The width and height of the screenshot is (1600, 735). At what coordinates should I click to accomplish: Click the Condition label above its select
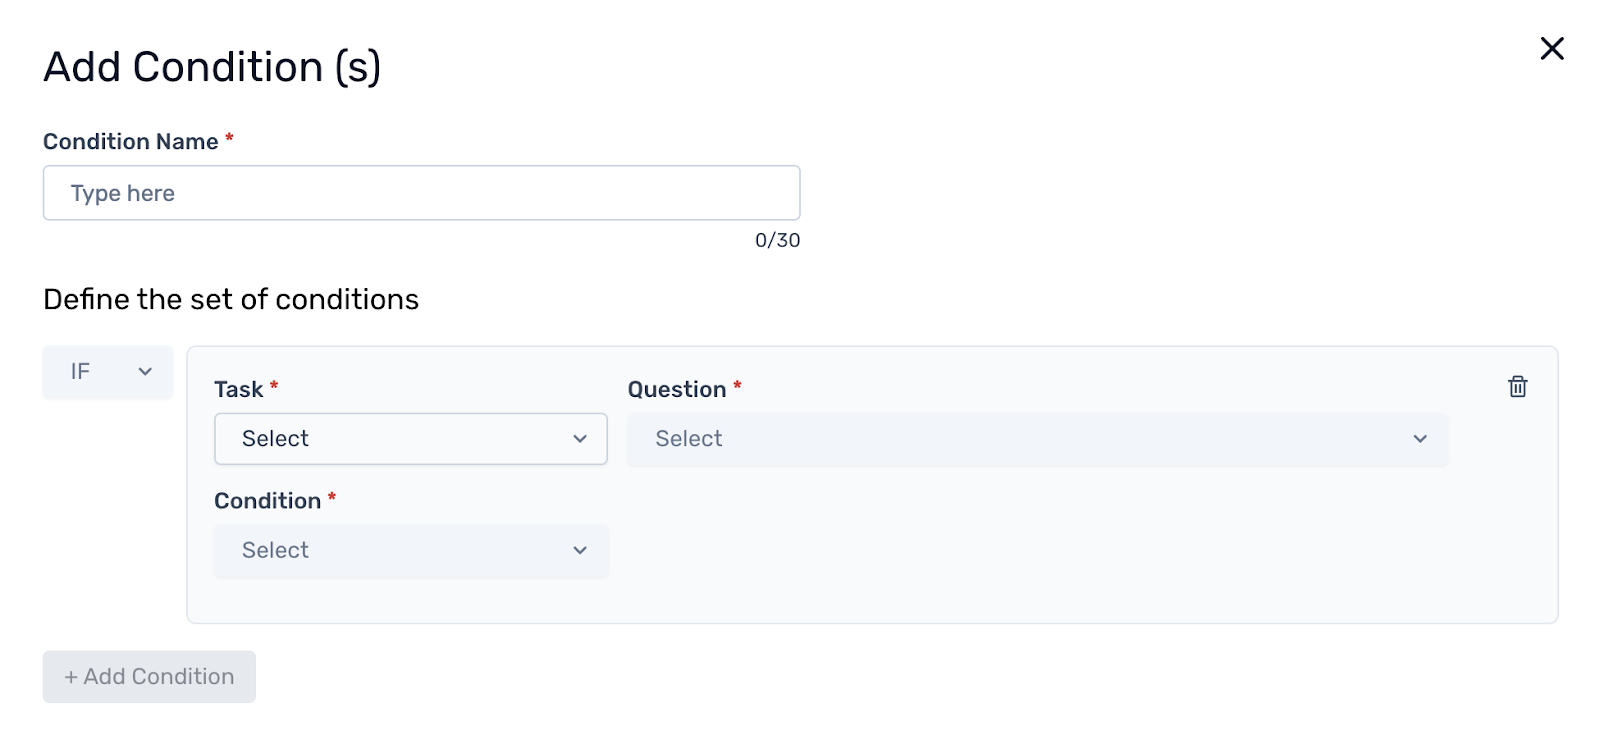click(267, 500)
